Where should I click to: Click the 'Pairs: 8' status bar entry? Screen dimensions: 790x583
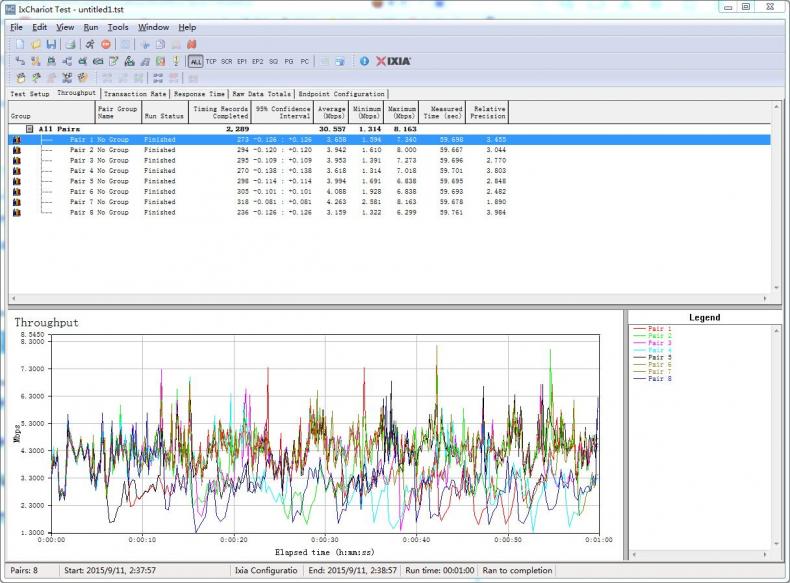pos(24,570)
